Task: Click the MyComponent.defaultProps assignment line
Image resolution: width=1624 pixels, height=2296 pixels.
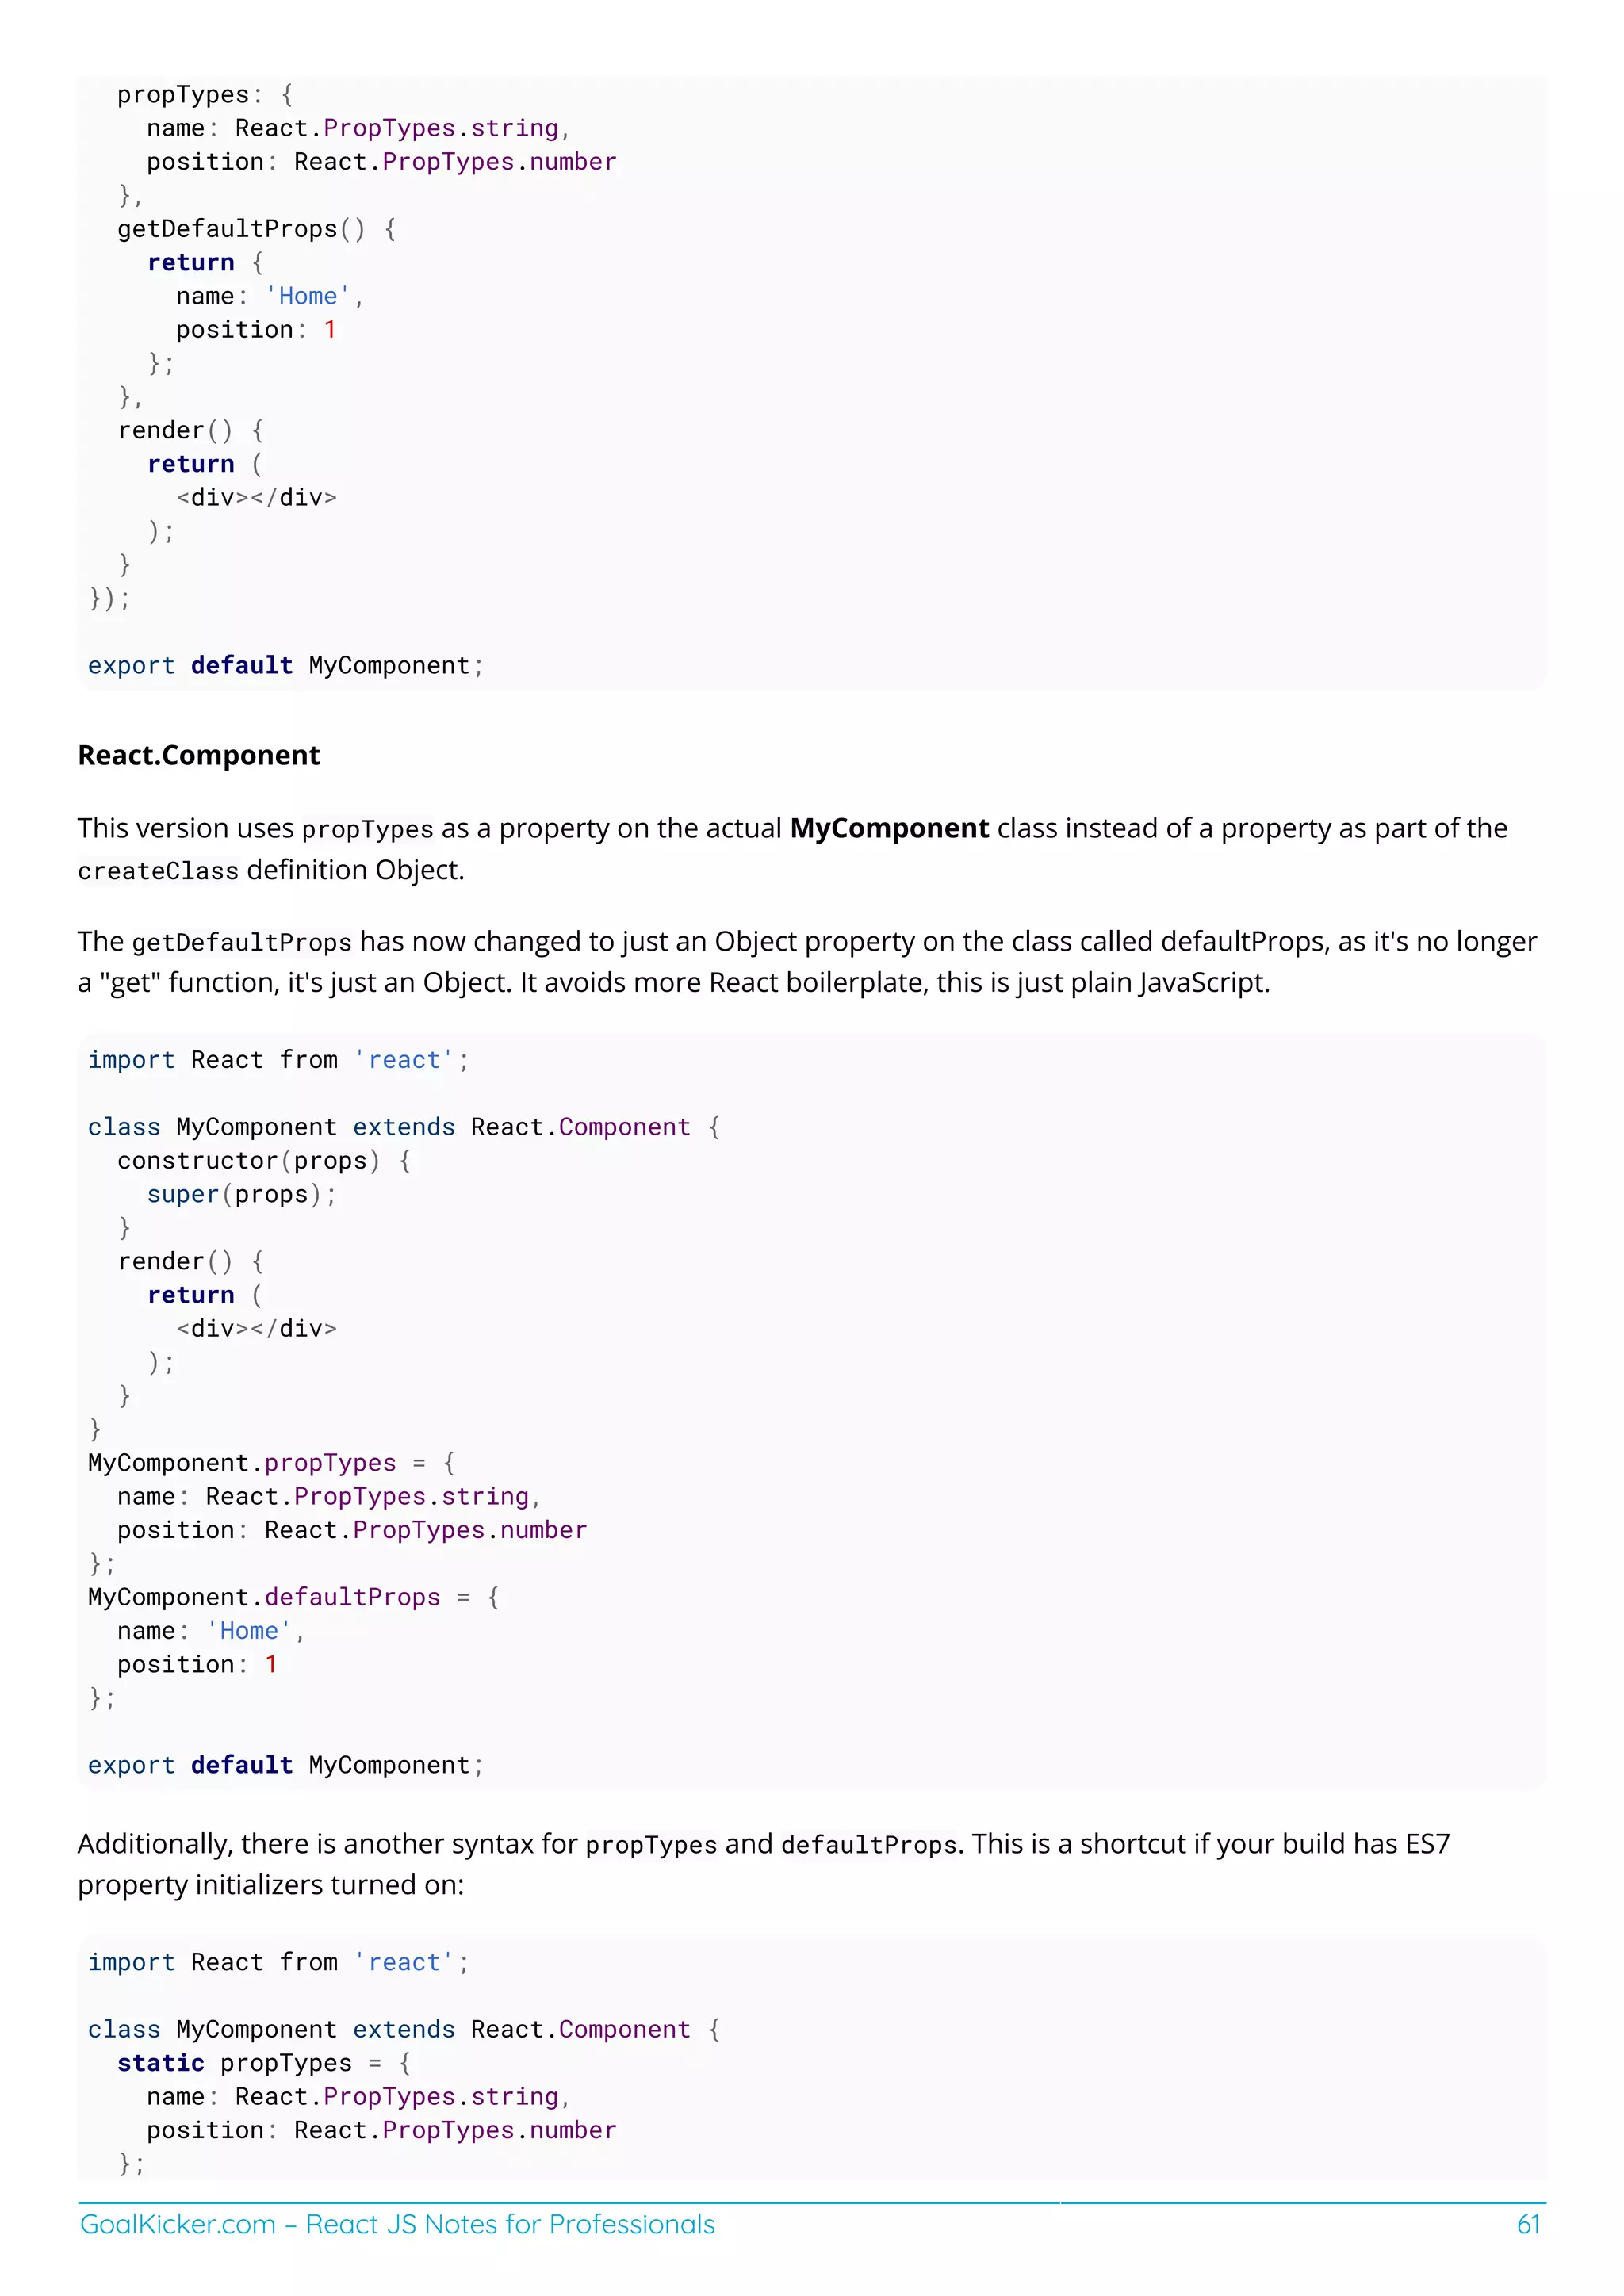Action: [x=292, y=1597]
